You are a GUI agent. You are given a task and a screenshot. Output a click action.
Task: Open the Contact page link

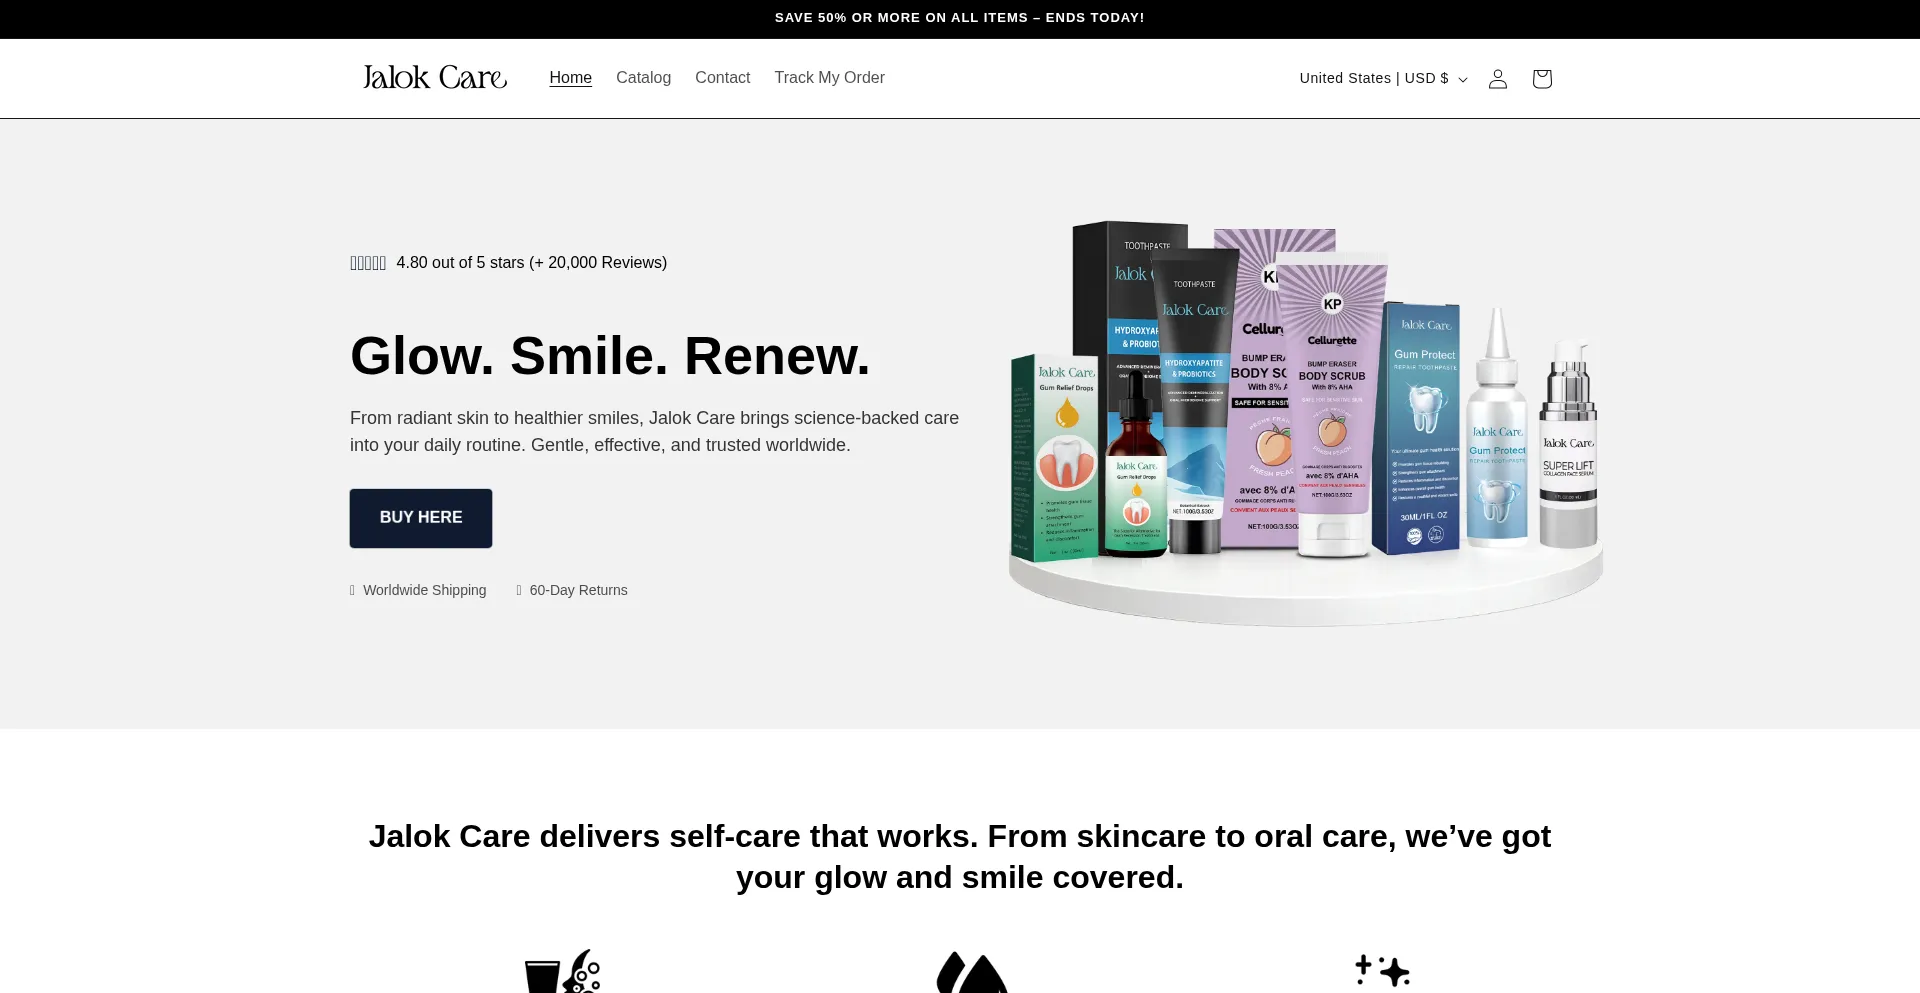[x=722, y=78]
